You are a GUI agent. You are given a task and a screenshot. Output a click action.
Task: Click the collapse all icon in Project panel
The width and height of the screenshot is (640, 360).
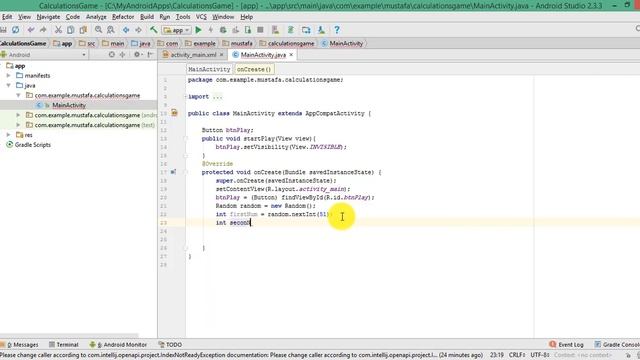[122, 54]
